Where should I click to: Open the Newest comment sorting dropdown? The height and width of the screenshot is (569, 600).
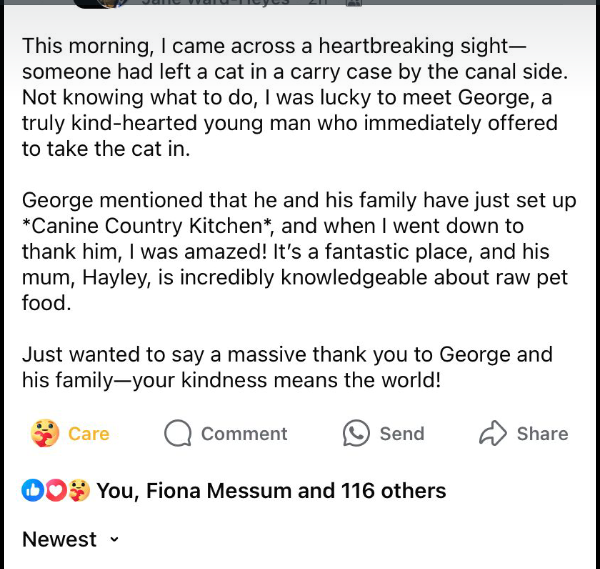tap(71, 539)
